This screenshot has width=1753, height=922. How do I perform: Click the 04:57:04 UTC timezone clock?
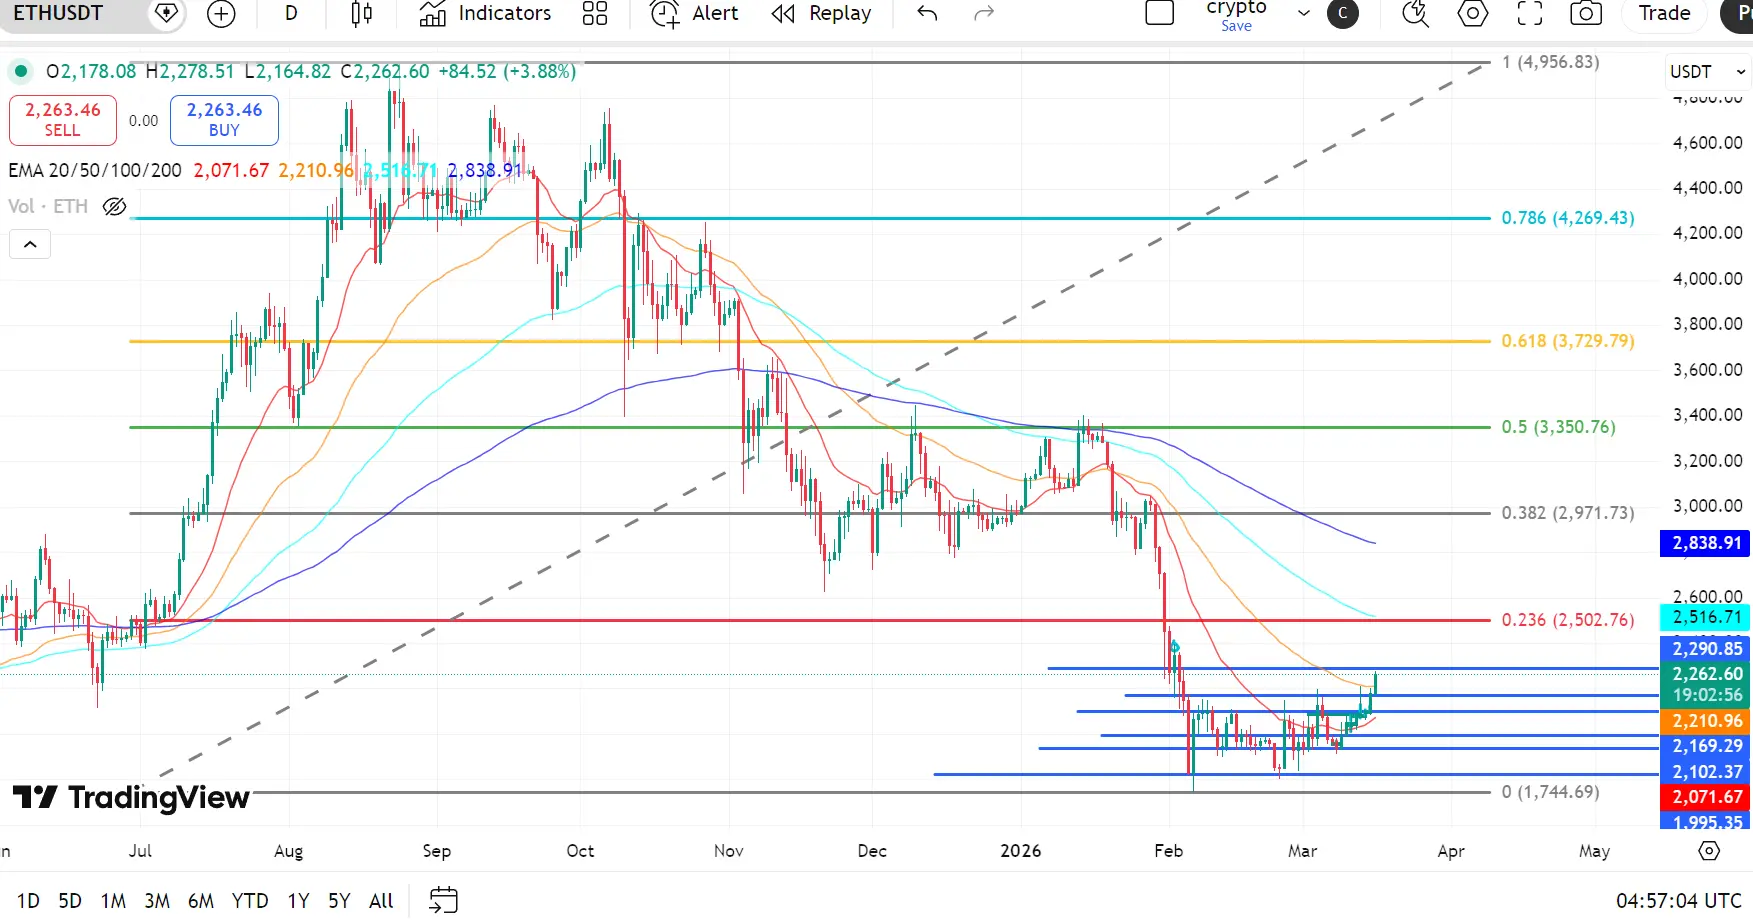1679,901
